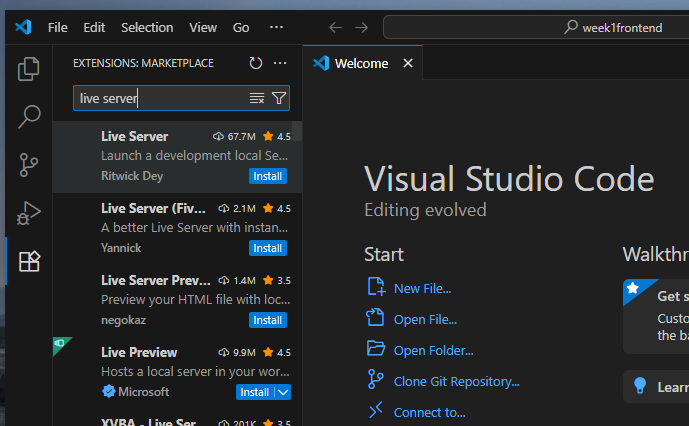This screenshot has height=426, width=689.
Task: Open the File menu
Action: pos(58,28)
